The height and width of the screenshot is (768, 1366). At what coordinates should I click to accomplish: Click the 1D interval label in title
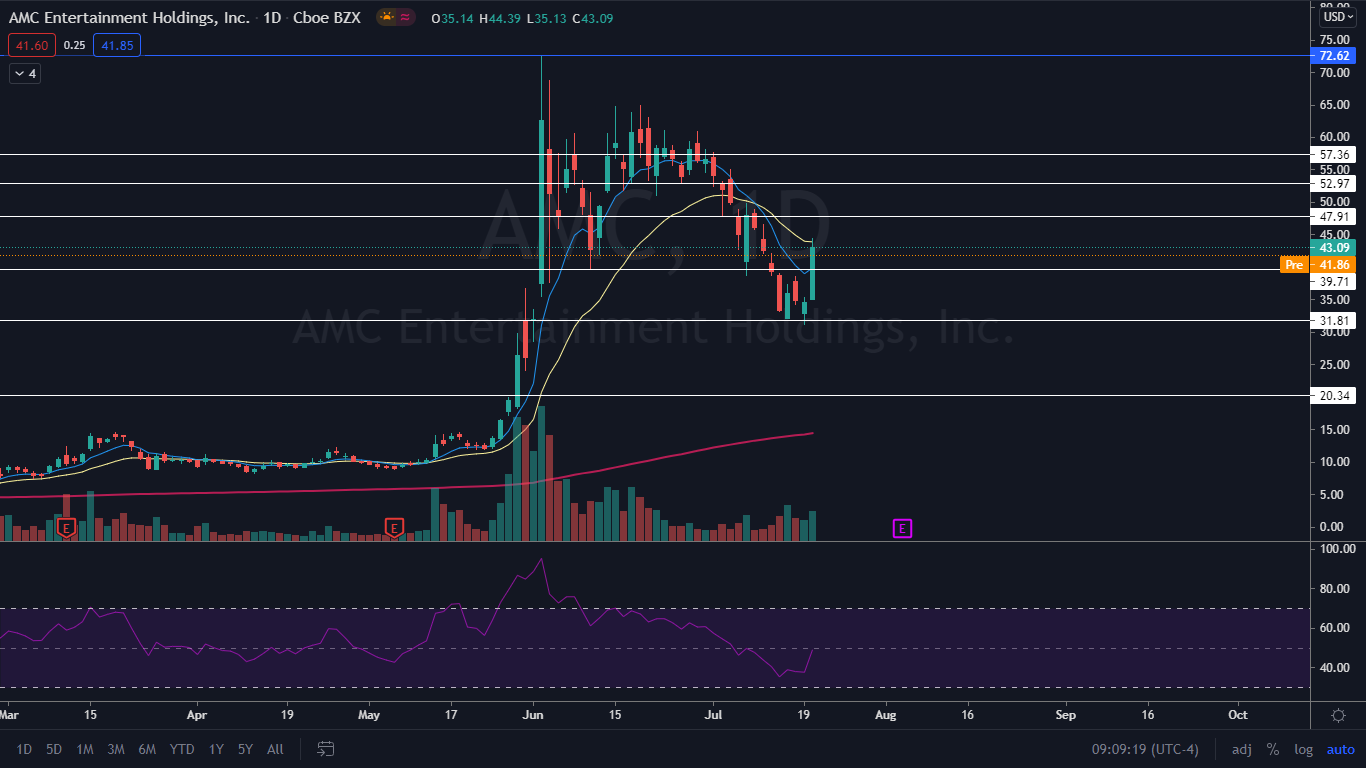(x=273, y=18)
